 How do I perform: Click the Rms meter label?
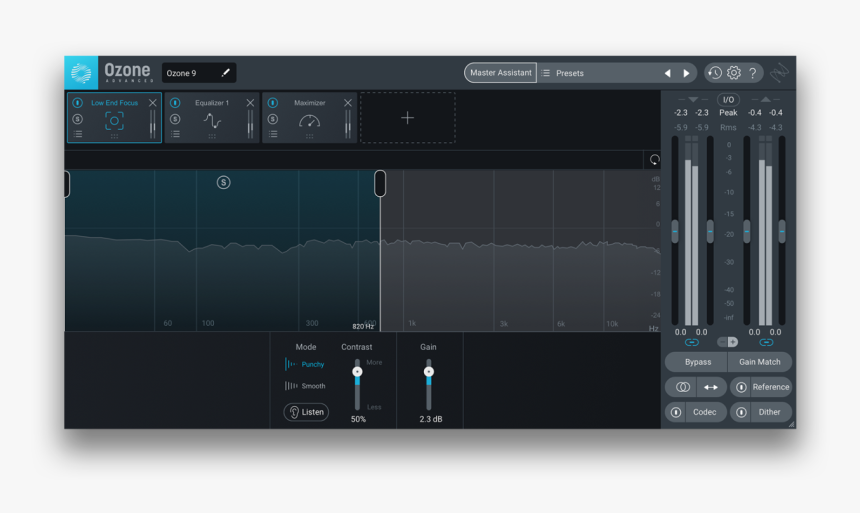(728, 127)
